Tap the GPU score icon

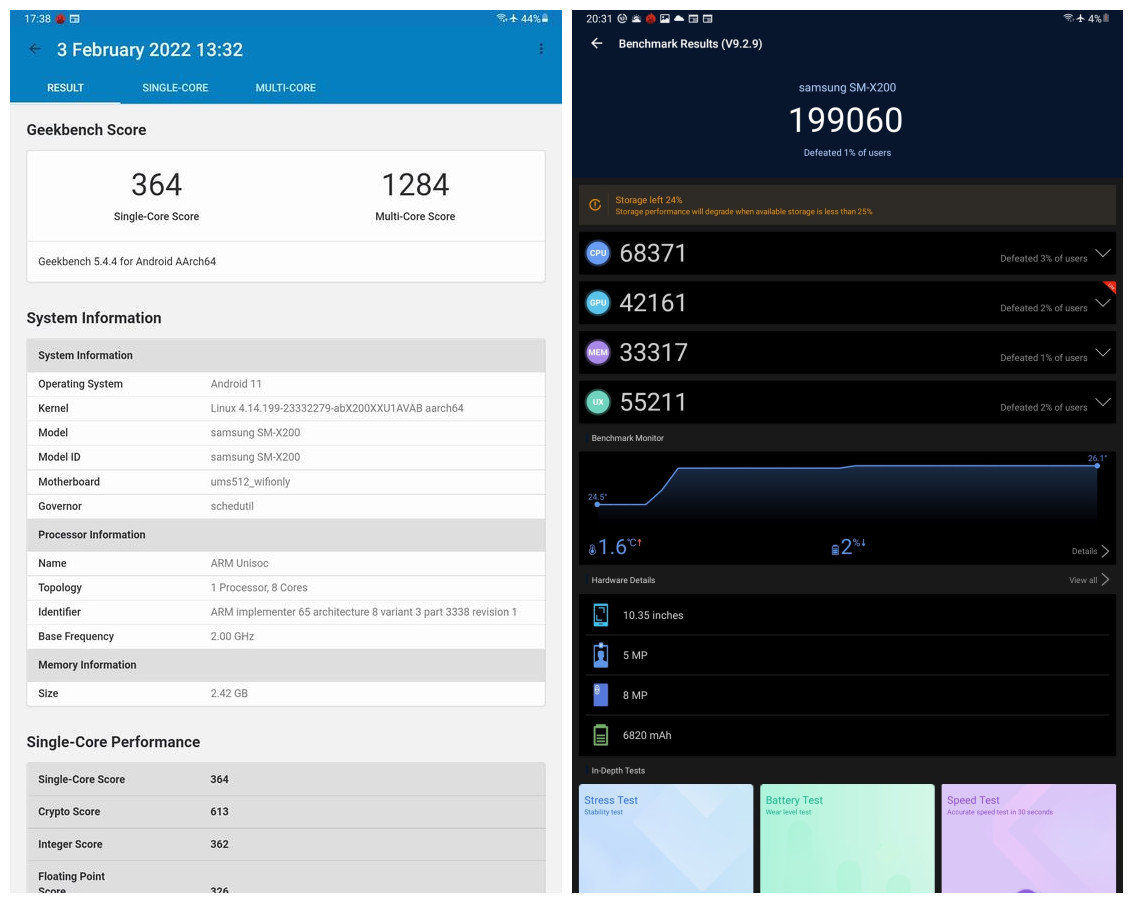point(598,303)
